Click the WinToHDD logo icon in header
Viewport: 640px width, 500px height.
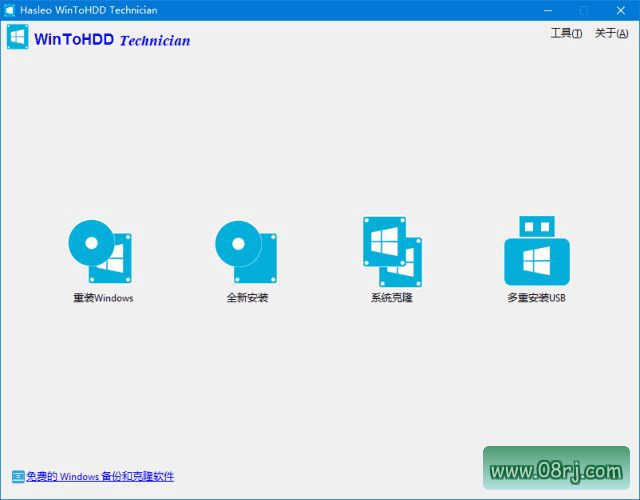(17, 38)
